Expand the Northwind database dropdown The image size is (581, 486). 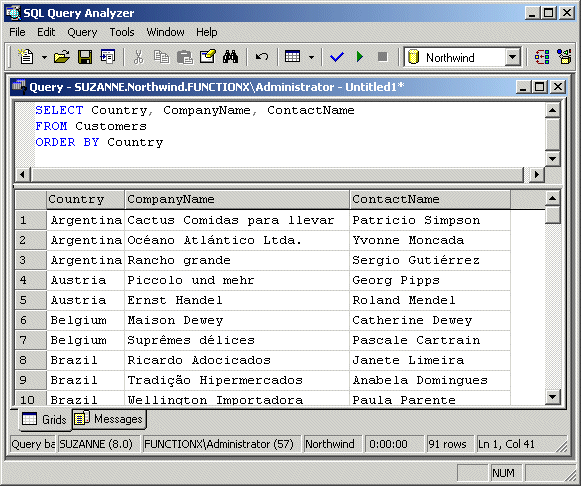(x=512, y=57)
